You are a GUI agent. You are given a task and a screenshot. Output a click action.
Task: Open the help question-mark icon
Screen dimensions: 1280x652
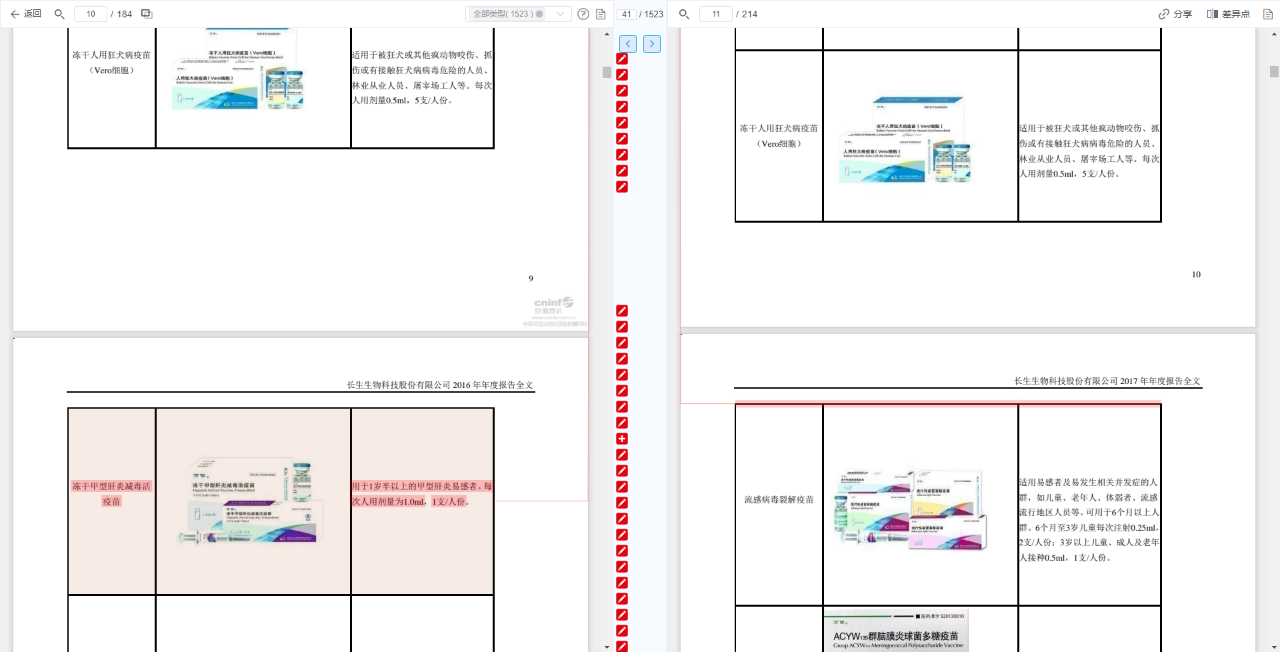583,14
